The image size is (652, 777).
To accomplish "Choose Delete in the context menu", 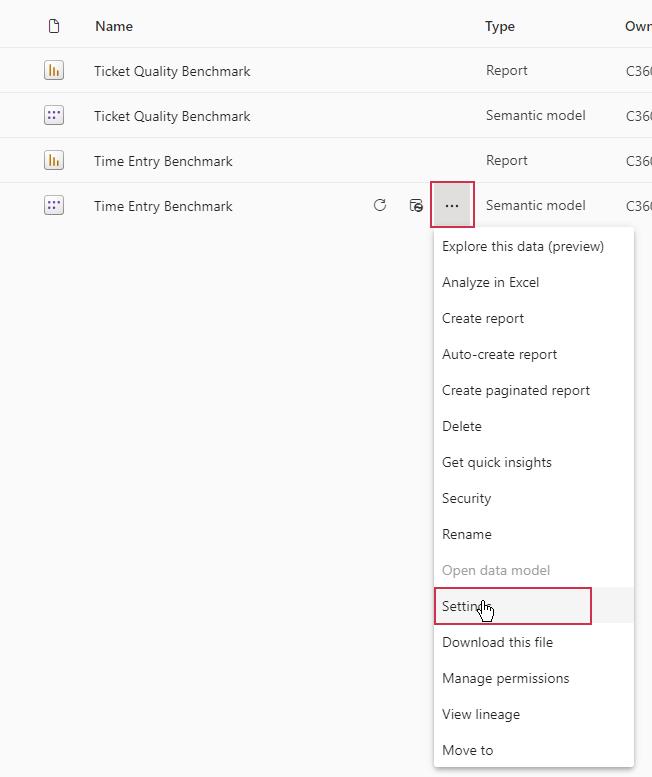I will tap(462, 427).
